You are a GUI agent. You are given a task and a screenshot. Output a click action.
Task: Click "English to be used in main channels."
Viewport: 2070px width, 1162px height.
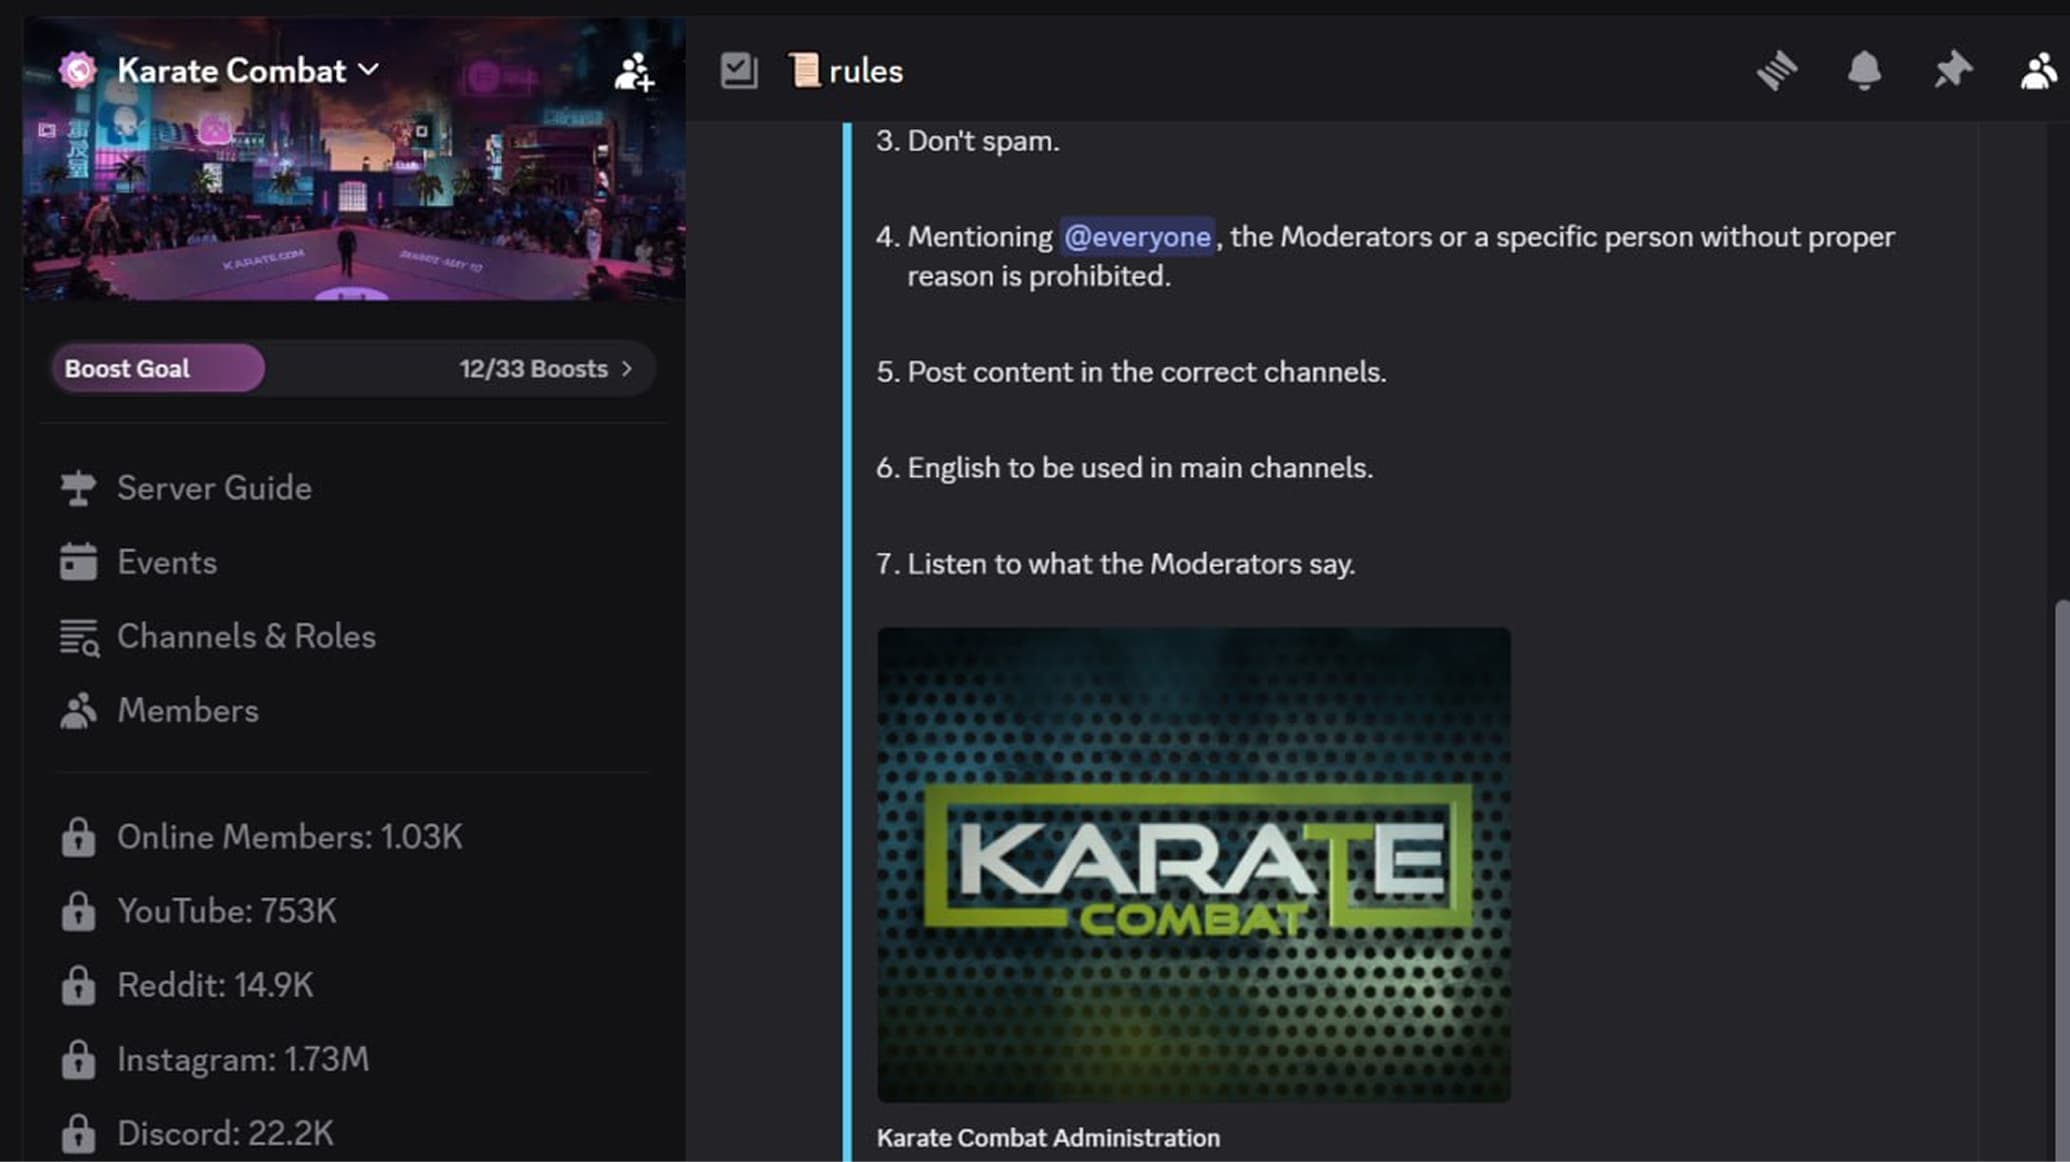point(1140,468)
